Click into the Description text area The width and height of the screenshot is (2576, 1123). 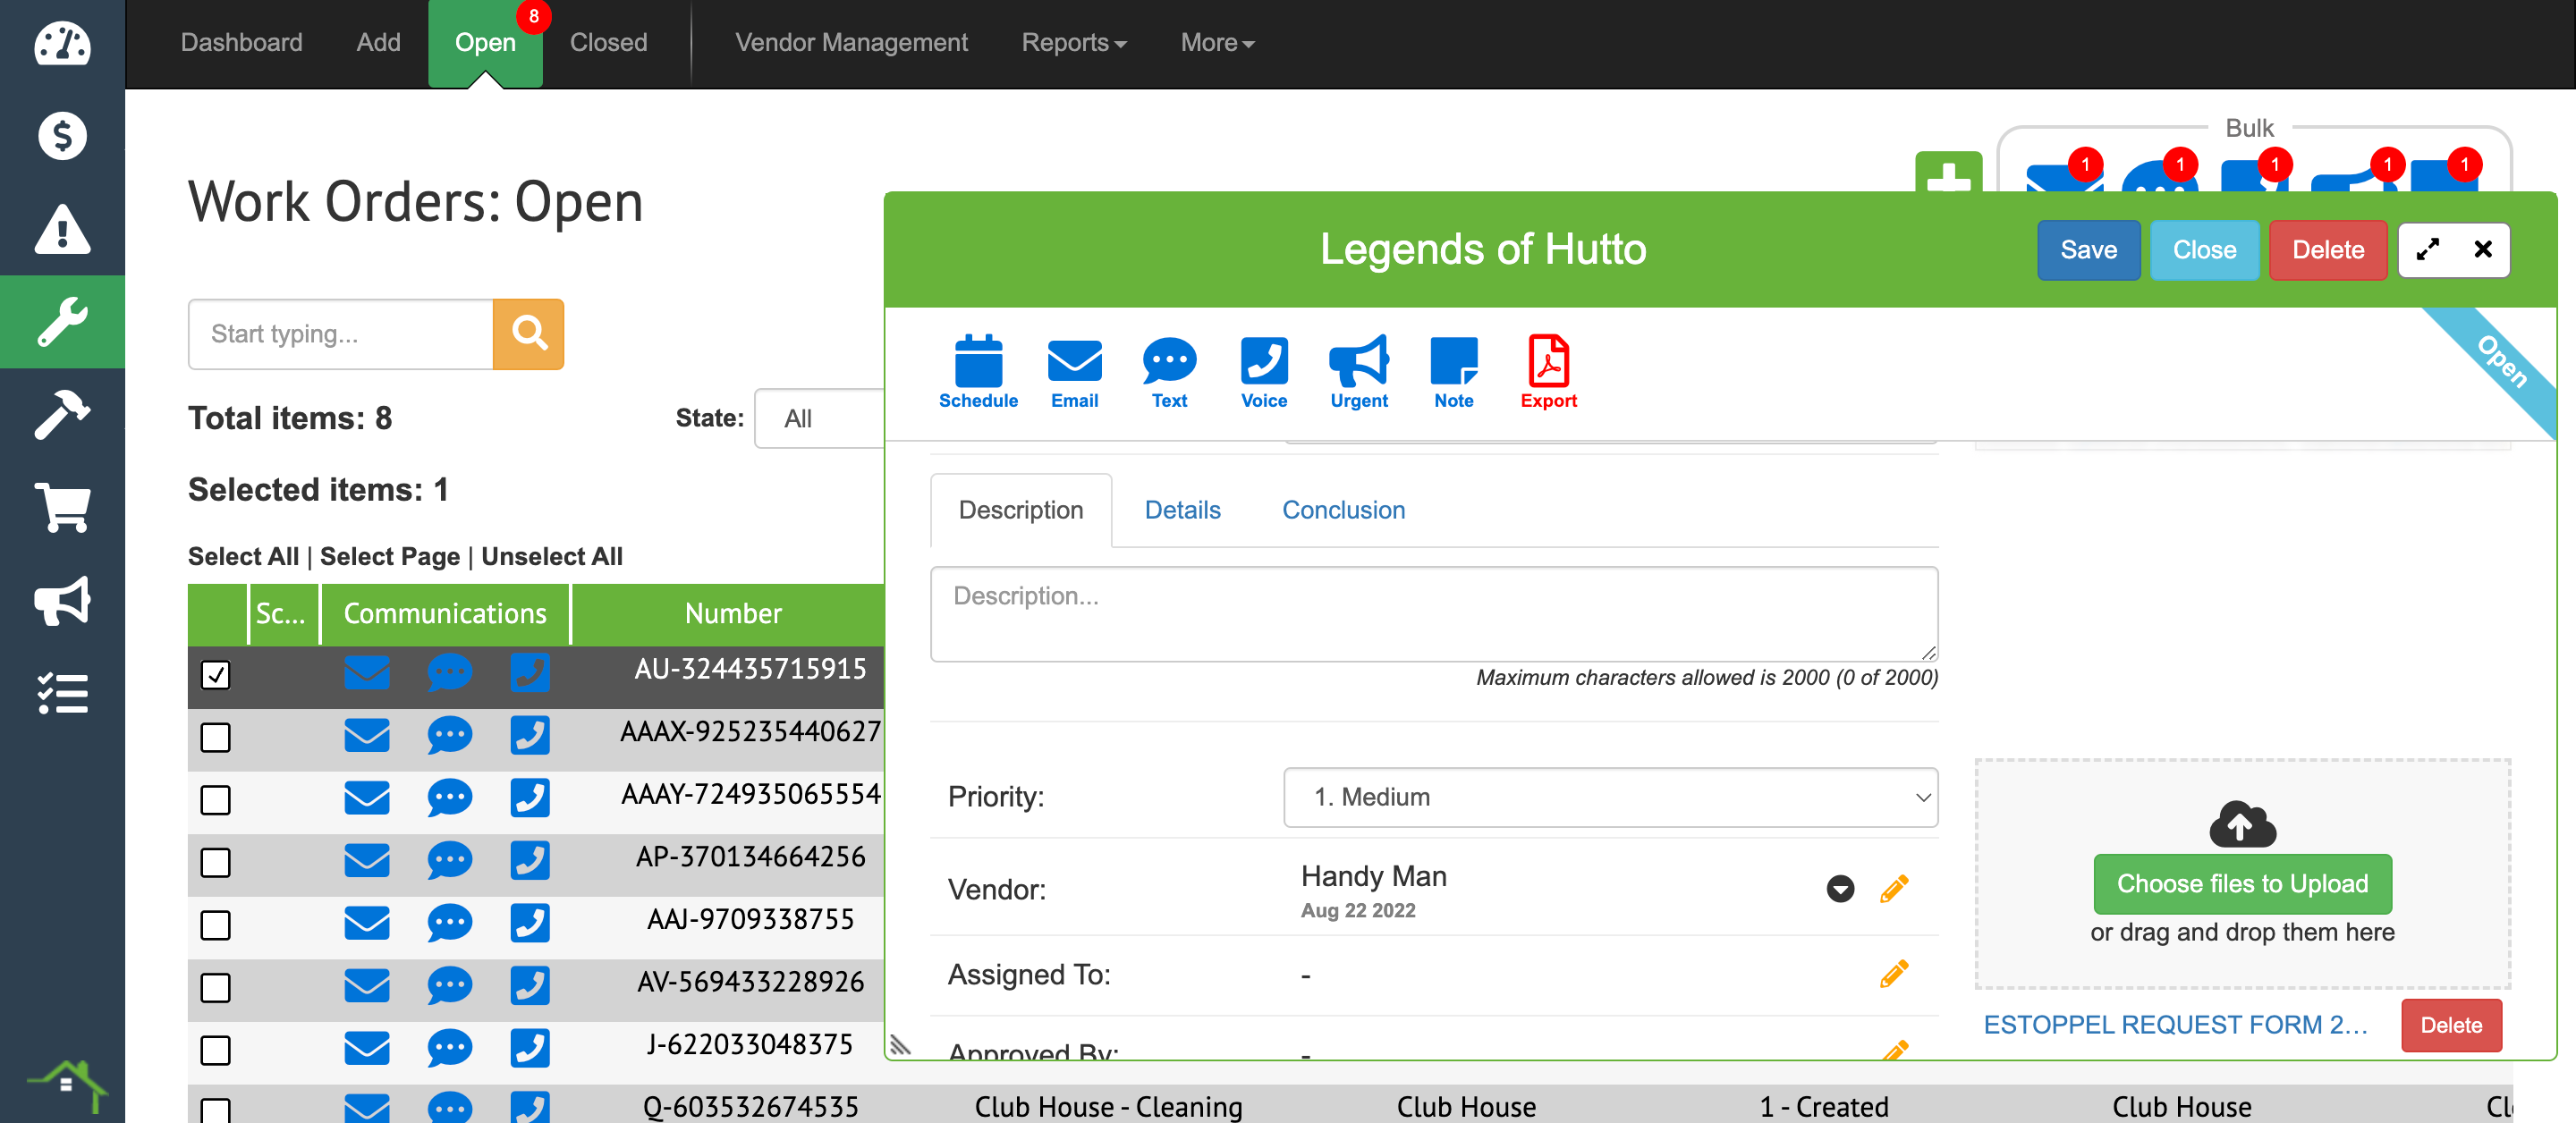point(1432,613)
